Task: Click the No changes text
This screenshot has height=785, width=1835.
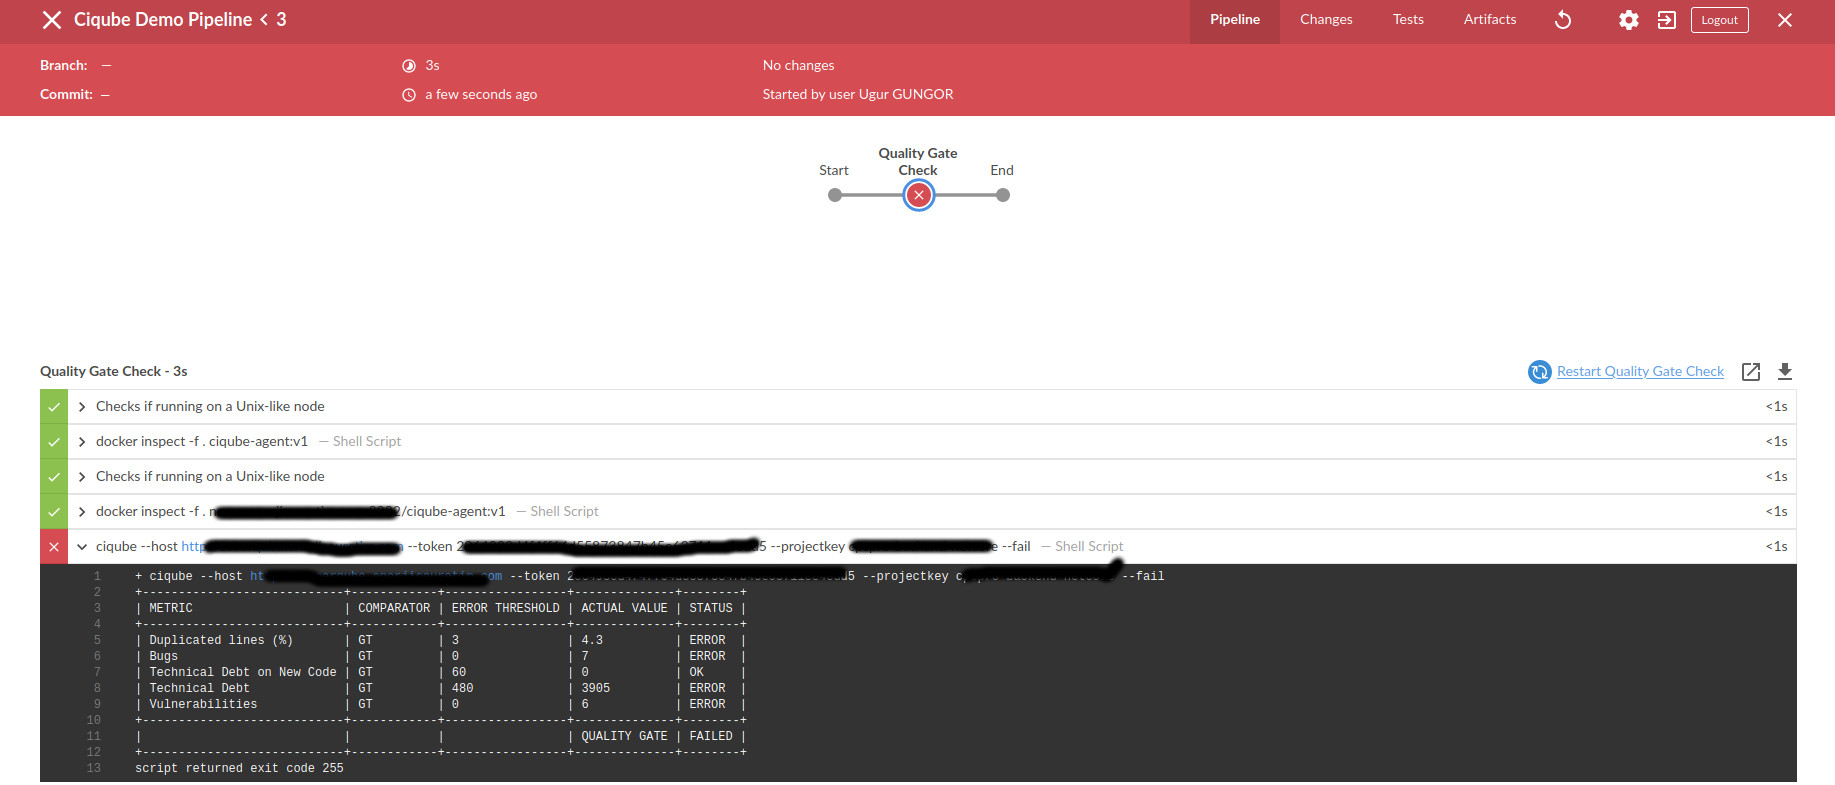Action: click(x=798, y=65)
